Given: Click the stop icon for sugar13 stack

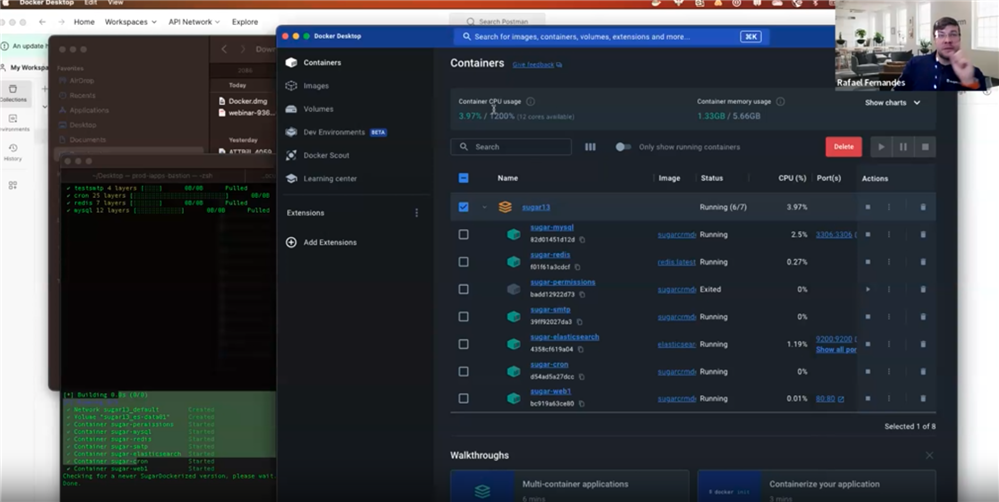Looking at the screenshot, I should point(867,207).
